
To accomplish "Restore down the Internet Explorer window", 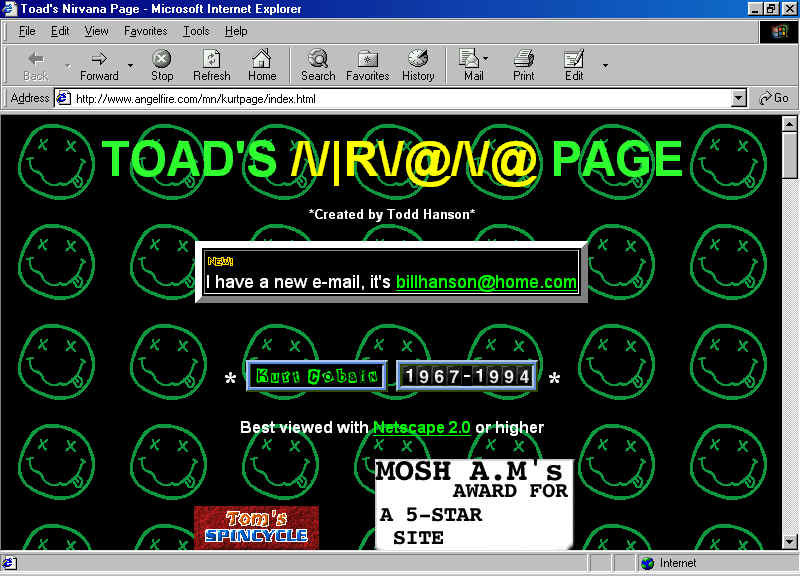I will click(770, 9).
